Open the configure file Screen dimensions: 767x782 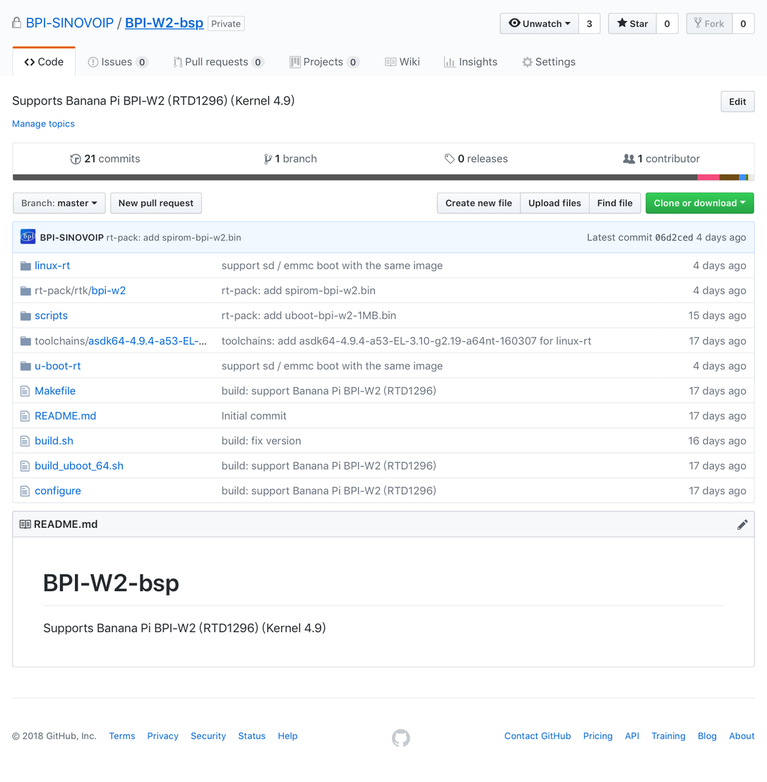(x=57, y=491)
